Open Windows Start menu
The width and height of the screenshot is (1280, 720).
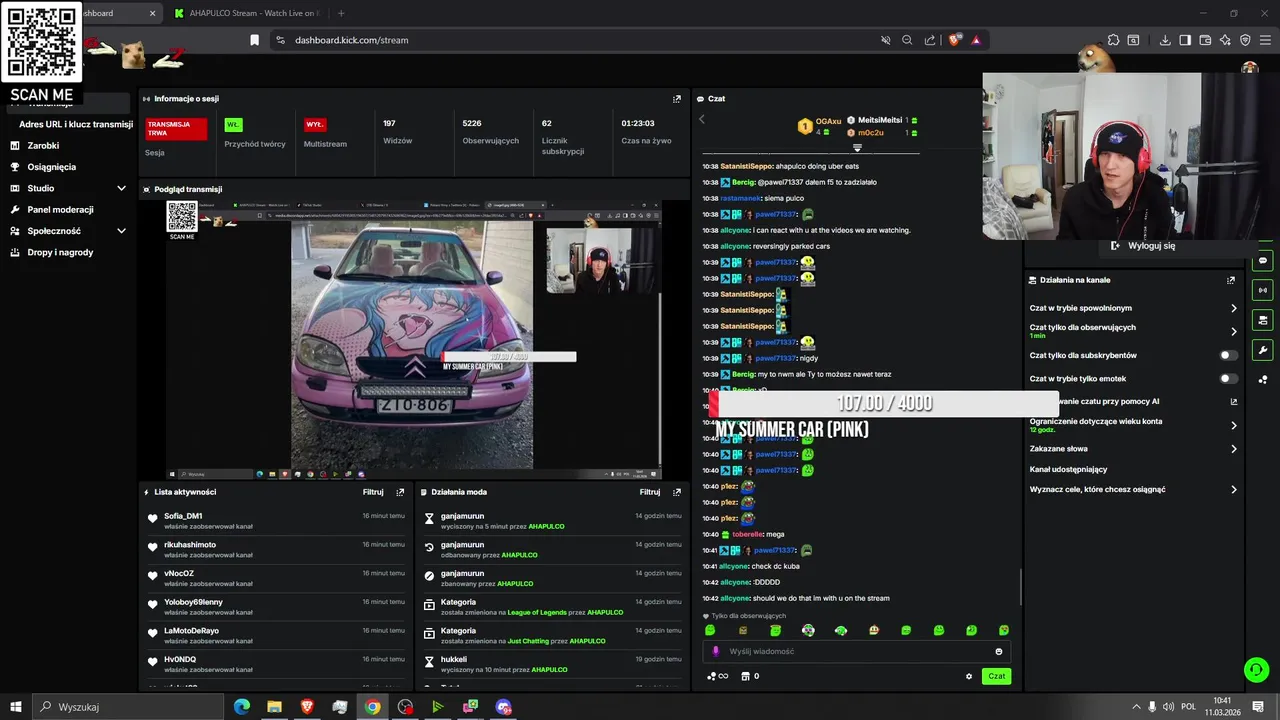pos(16,707)
